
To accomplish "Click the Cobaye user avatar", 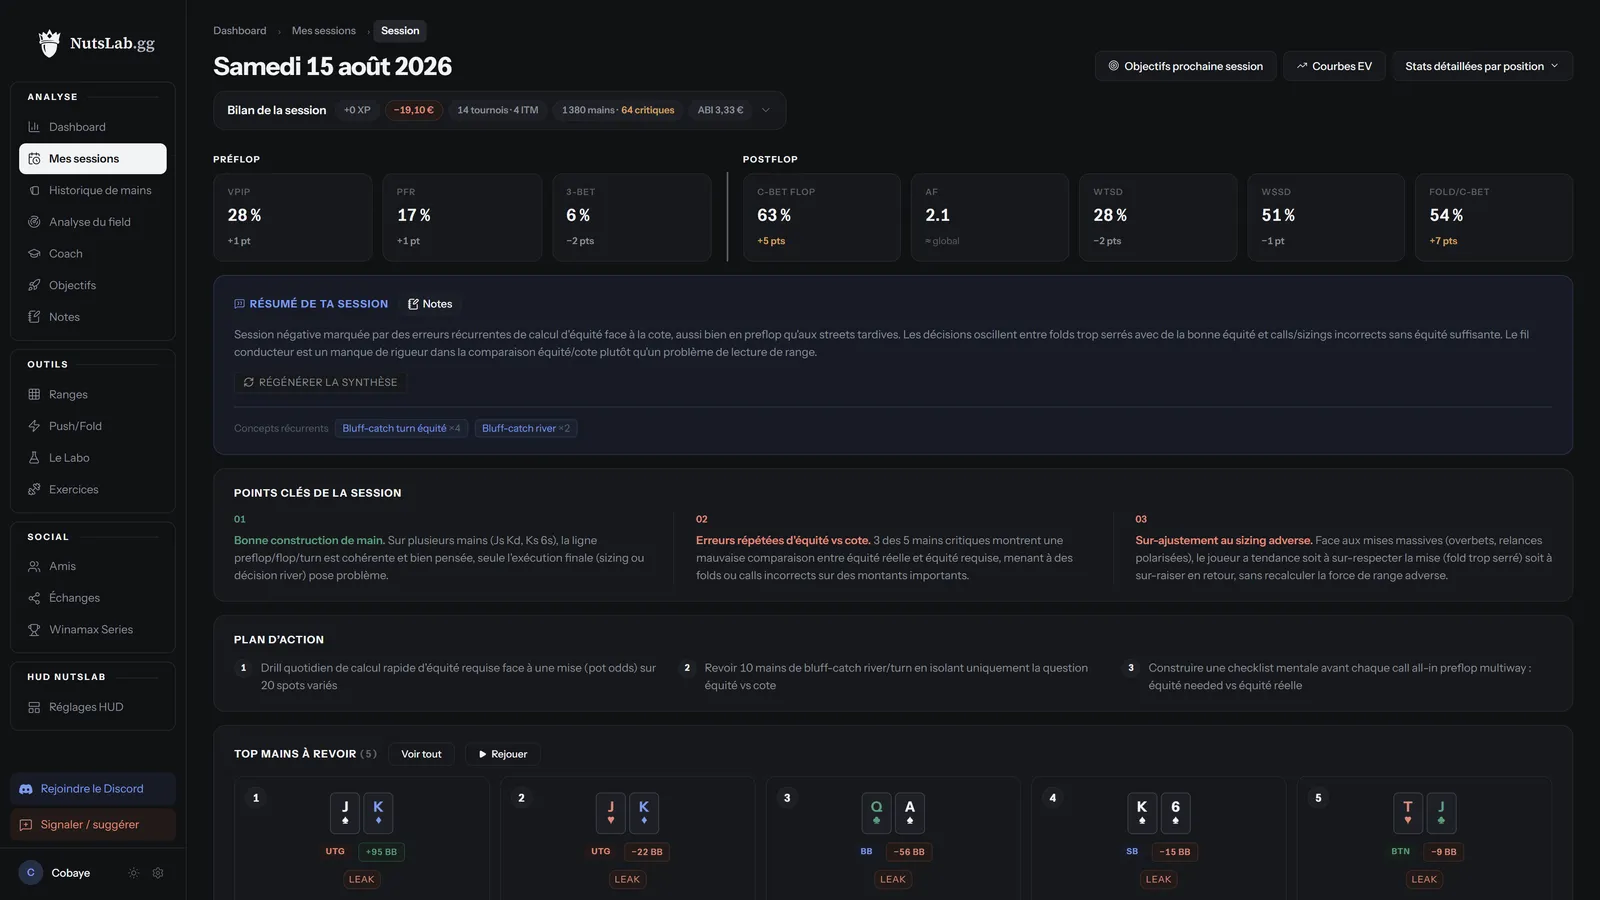I will pos(31,873).
